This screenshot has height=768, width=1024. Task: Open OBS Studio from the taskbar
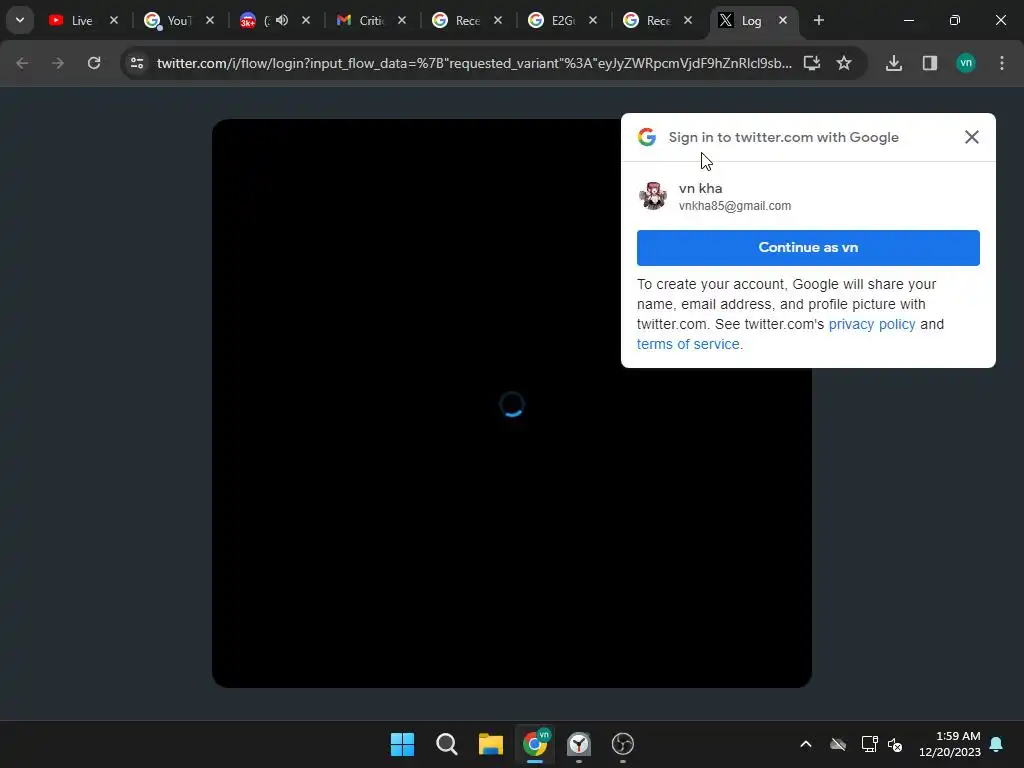622,744
